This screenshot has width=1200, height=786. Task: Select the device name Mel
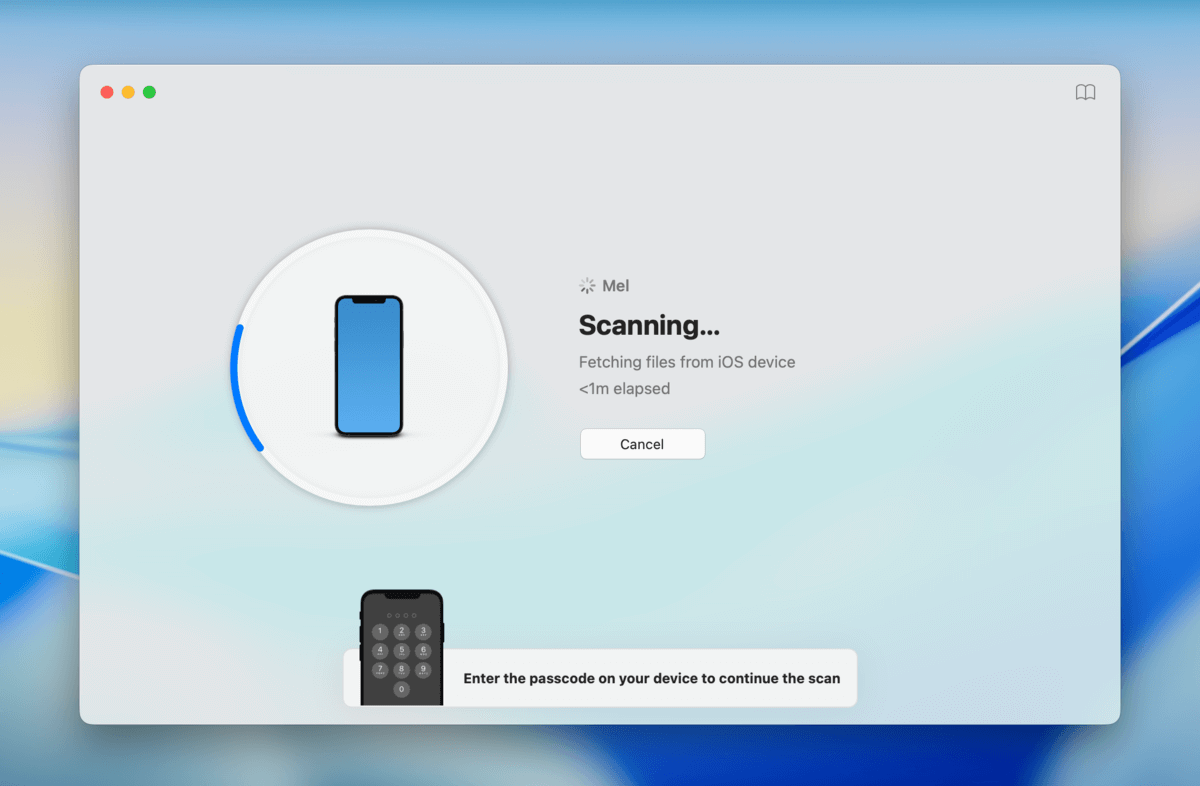click(x=615, y=285)
